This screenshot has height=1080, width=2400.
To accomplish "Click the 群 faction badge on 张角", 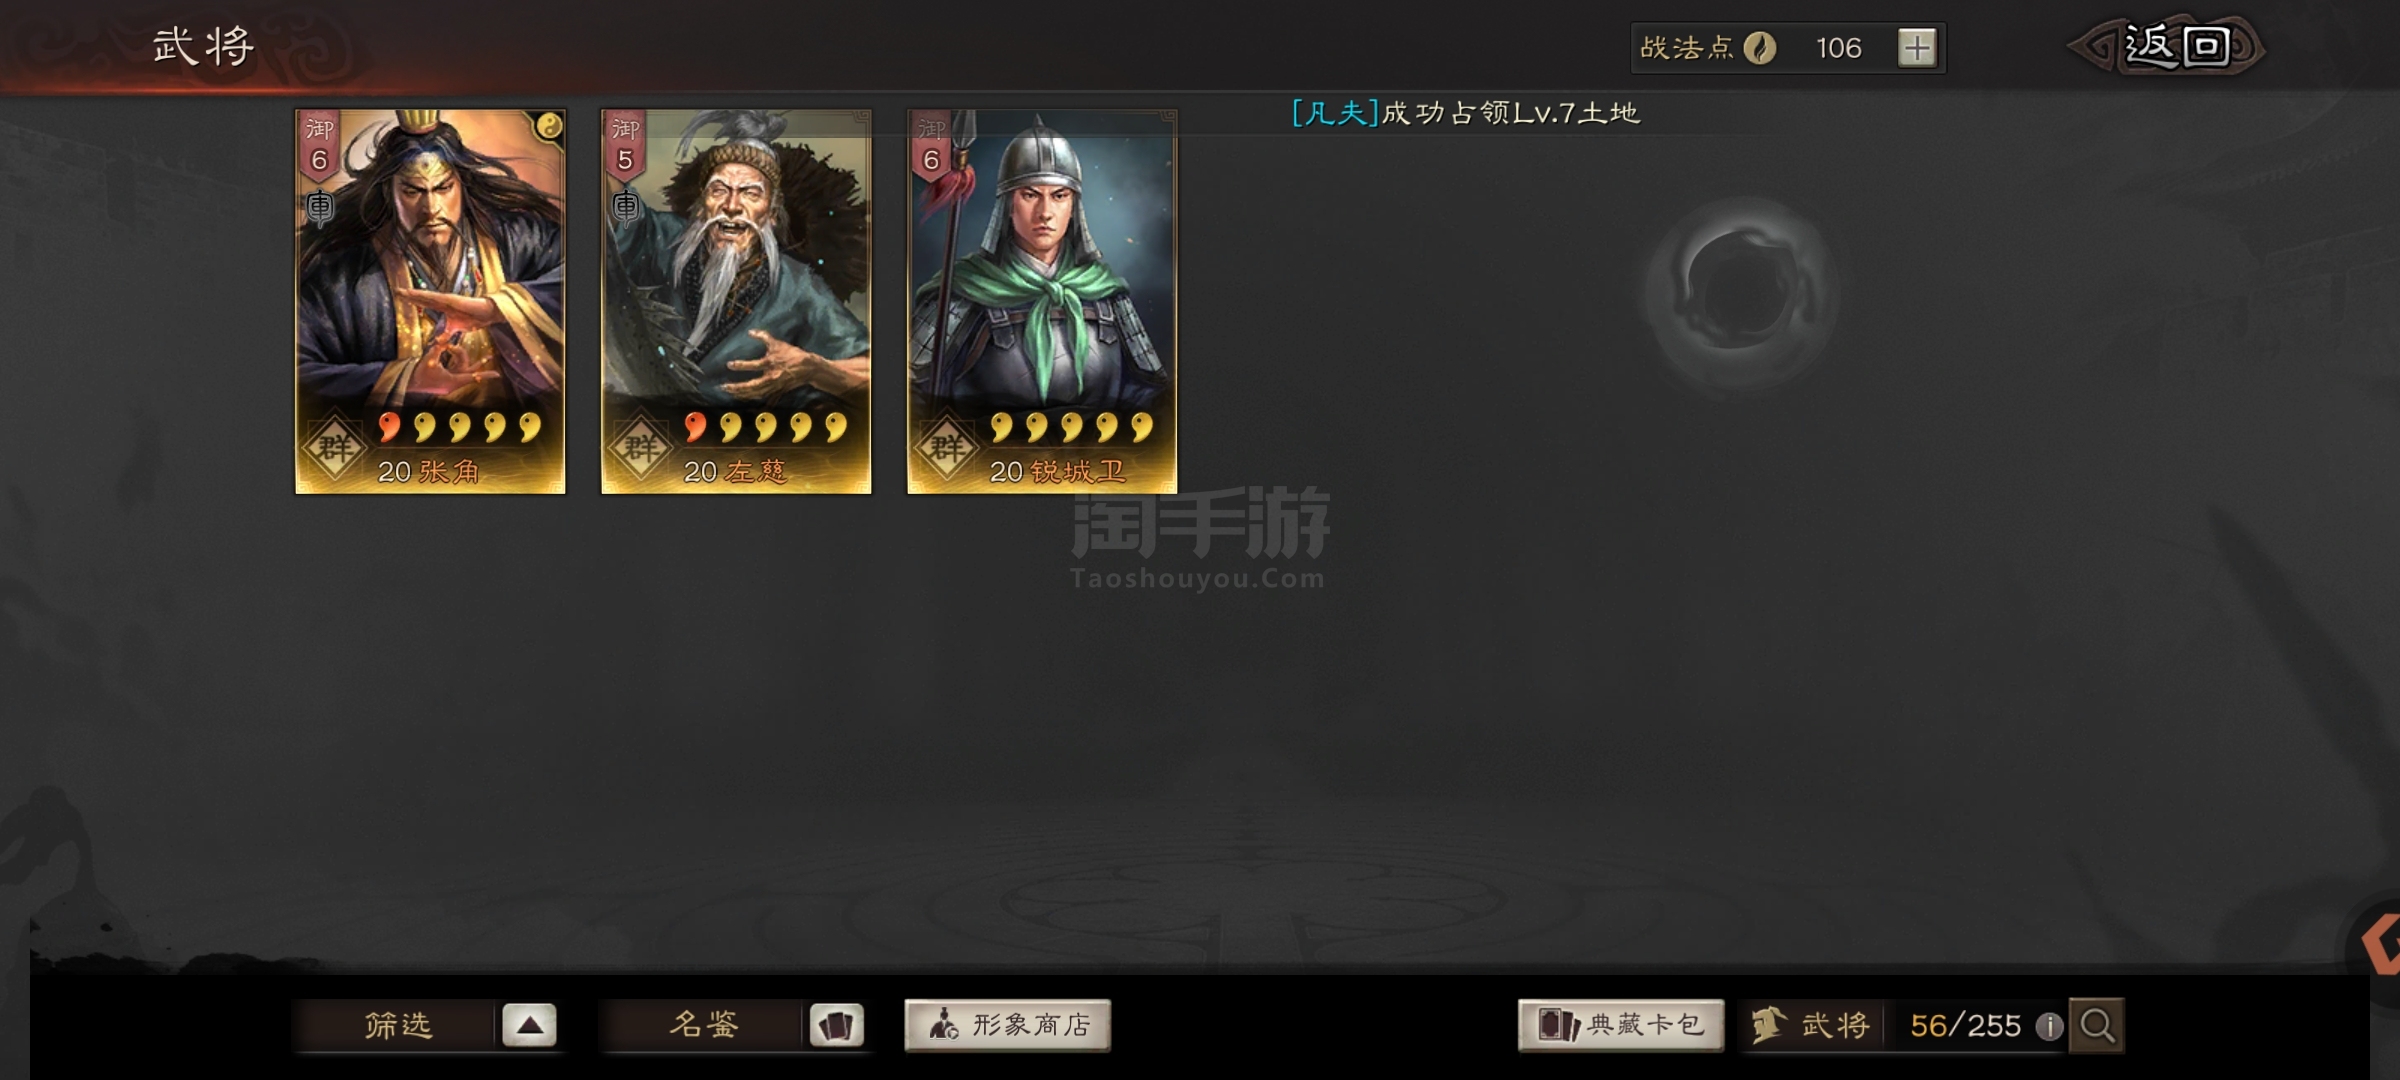I will coord(335,447).
